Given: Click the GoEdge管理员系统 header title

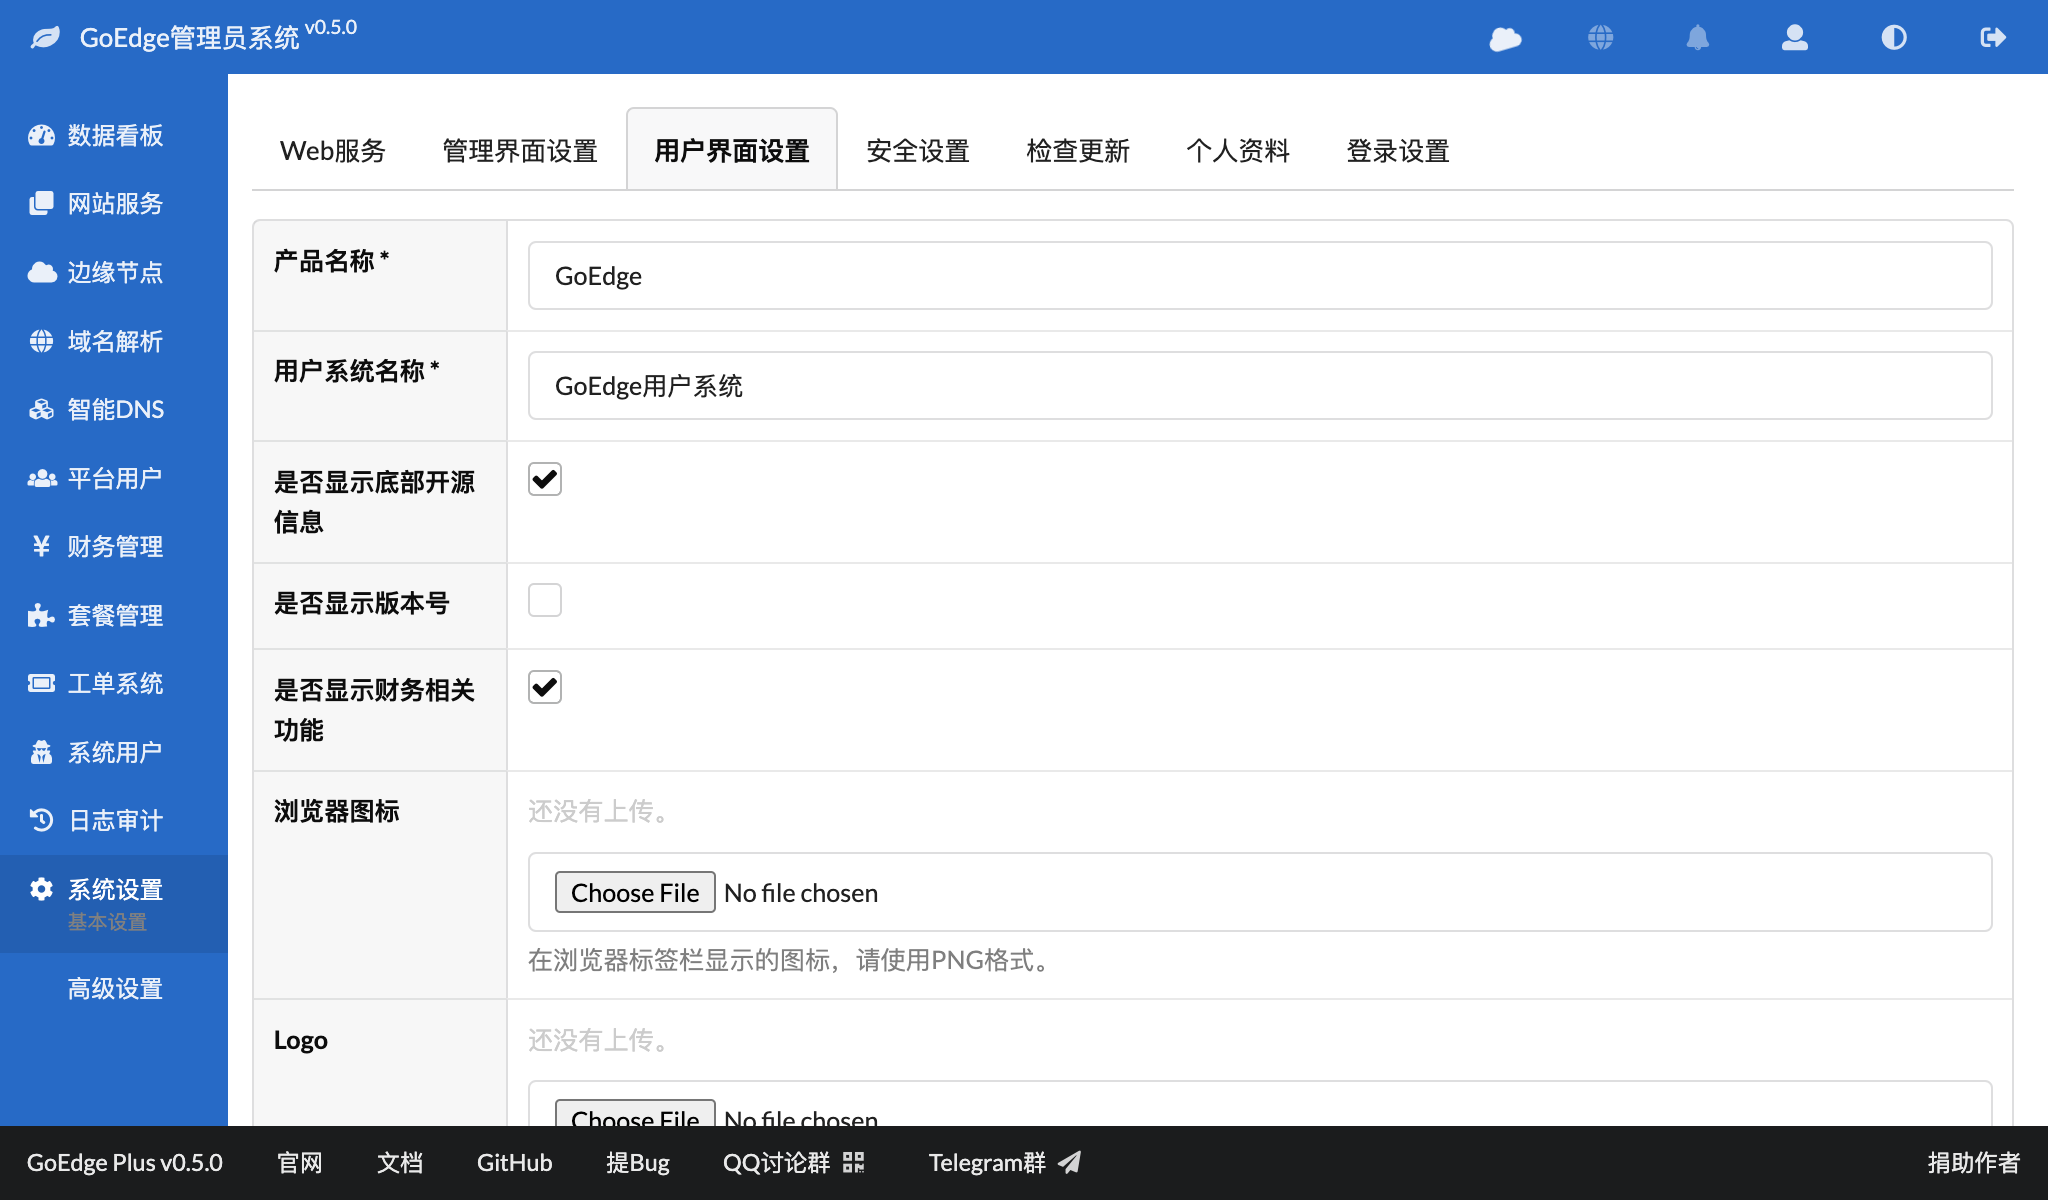Looking at the screenshot, I should [x=189, y=38].
